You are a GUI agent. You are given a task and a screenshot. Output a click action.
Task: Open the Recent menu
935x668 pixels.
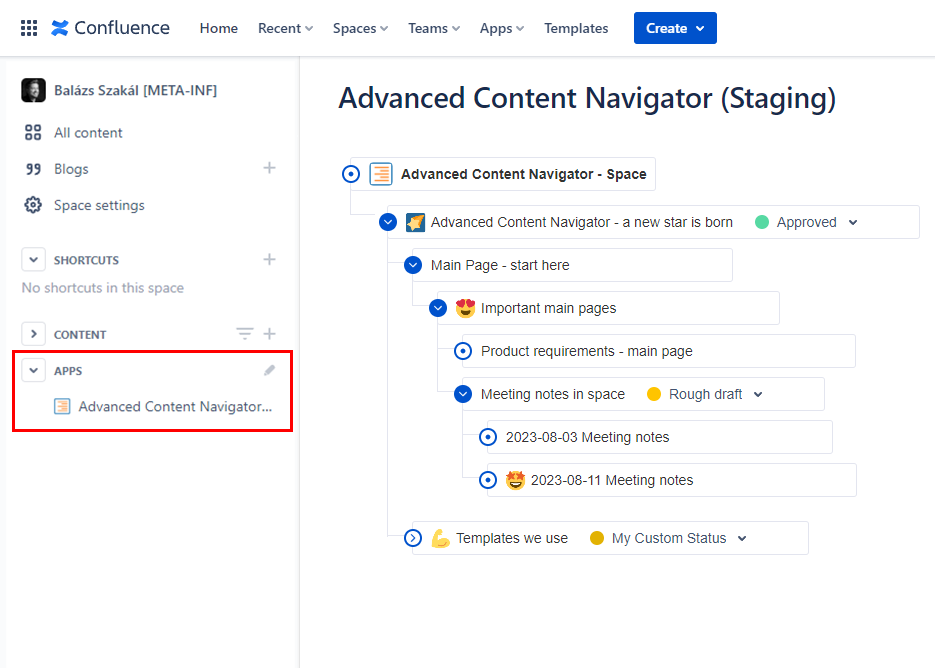tap(285, 28)
